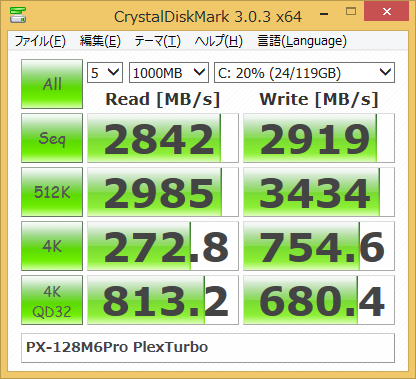Start the 4K QD32 benchmark test
Viewport: 416px width, 379px height.
52,300
